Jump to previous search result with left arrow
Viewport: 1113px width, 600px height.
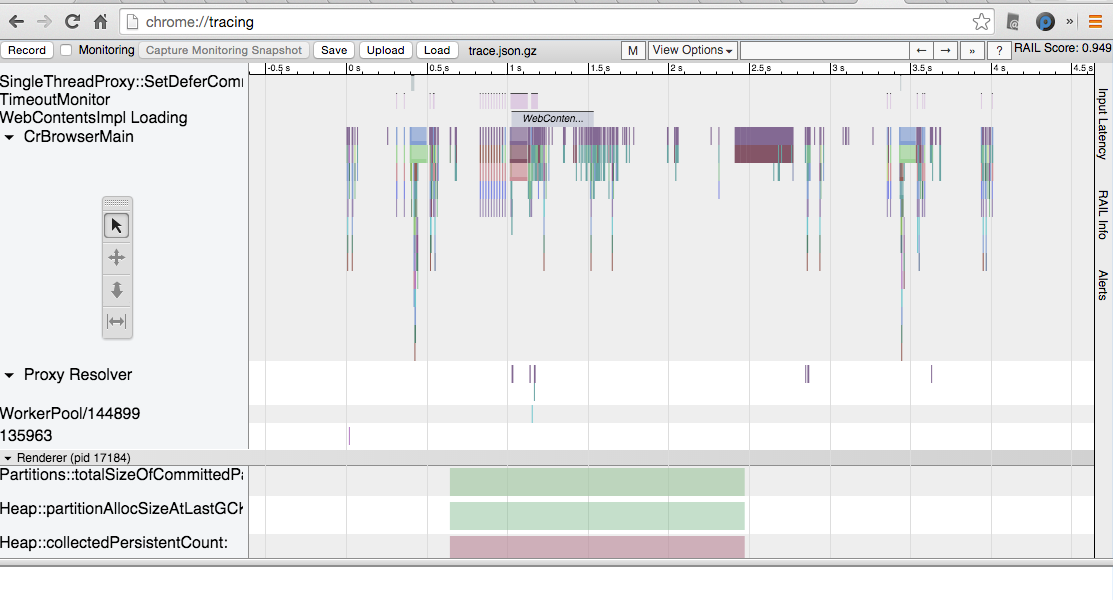[x=921, y=50]
